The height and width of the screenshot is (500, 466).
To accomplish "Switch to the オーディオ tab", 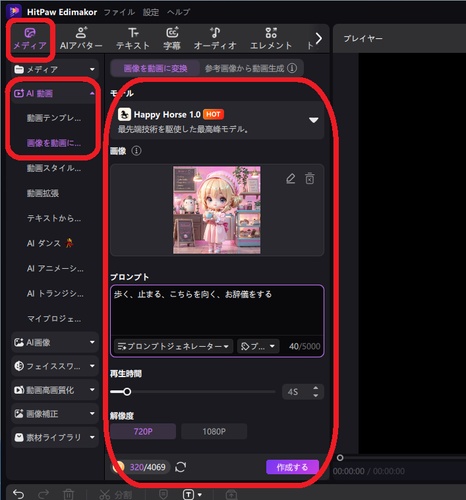I will coord(215,39).
